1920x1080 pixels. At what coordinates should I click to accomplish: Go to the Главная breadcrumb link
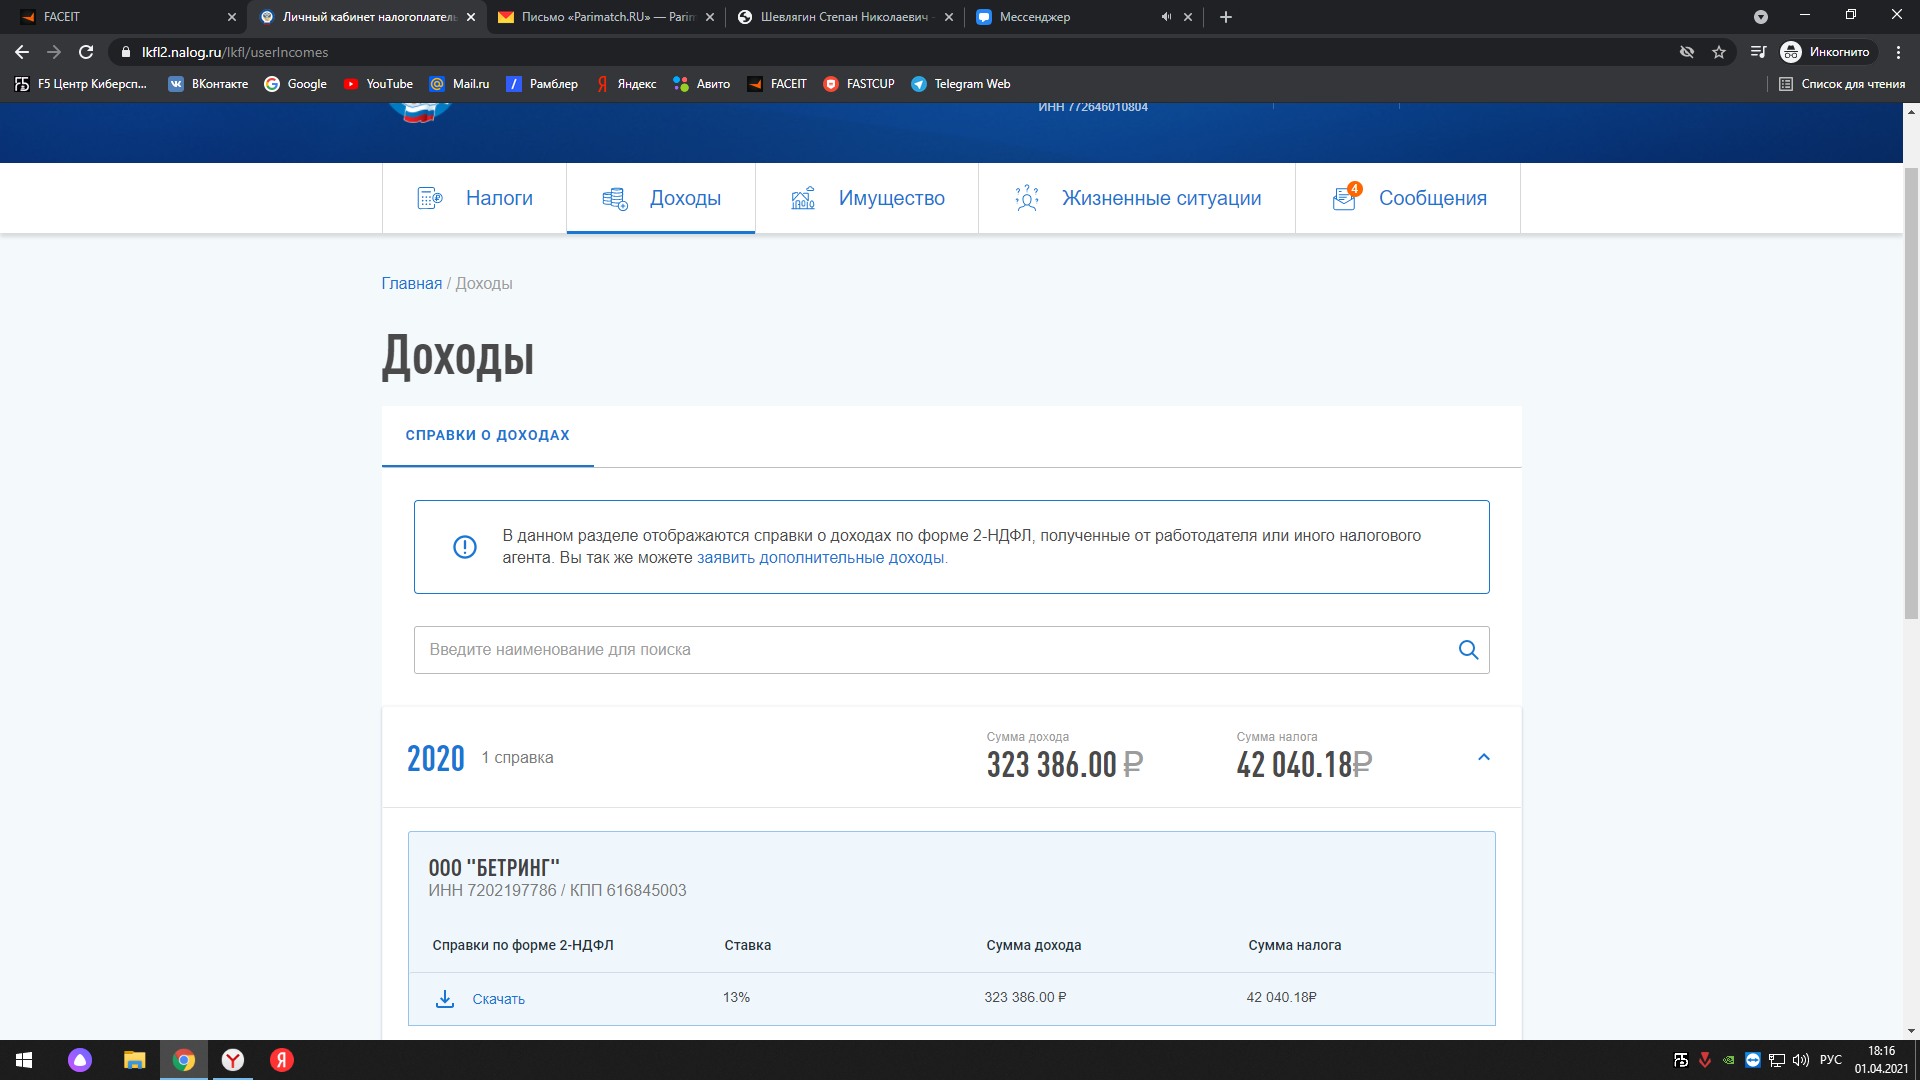(x=411, y=284)
